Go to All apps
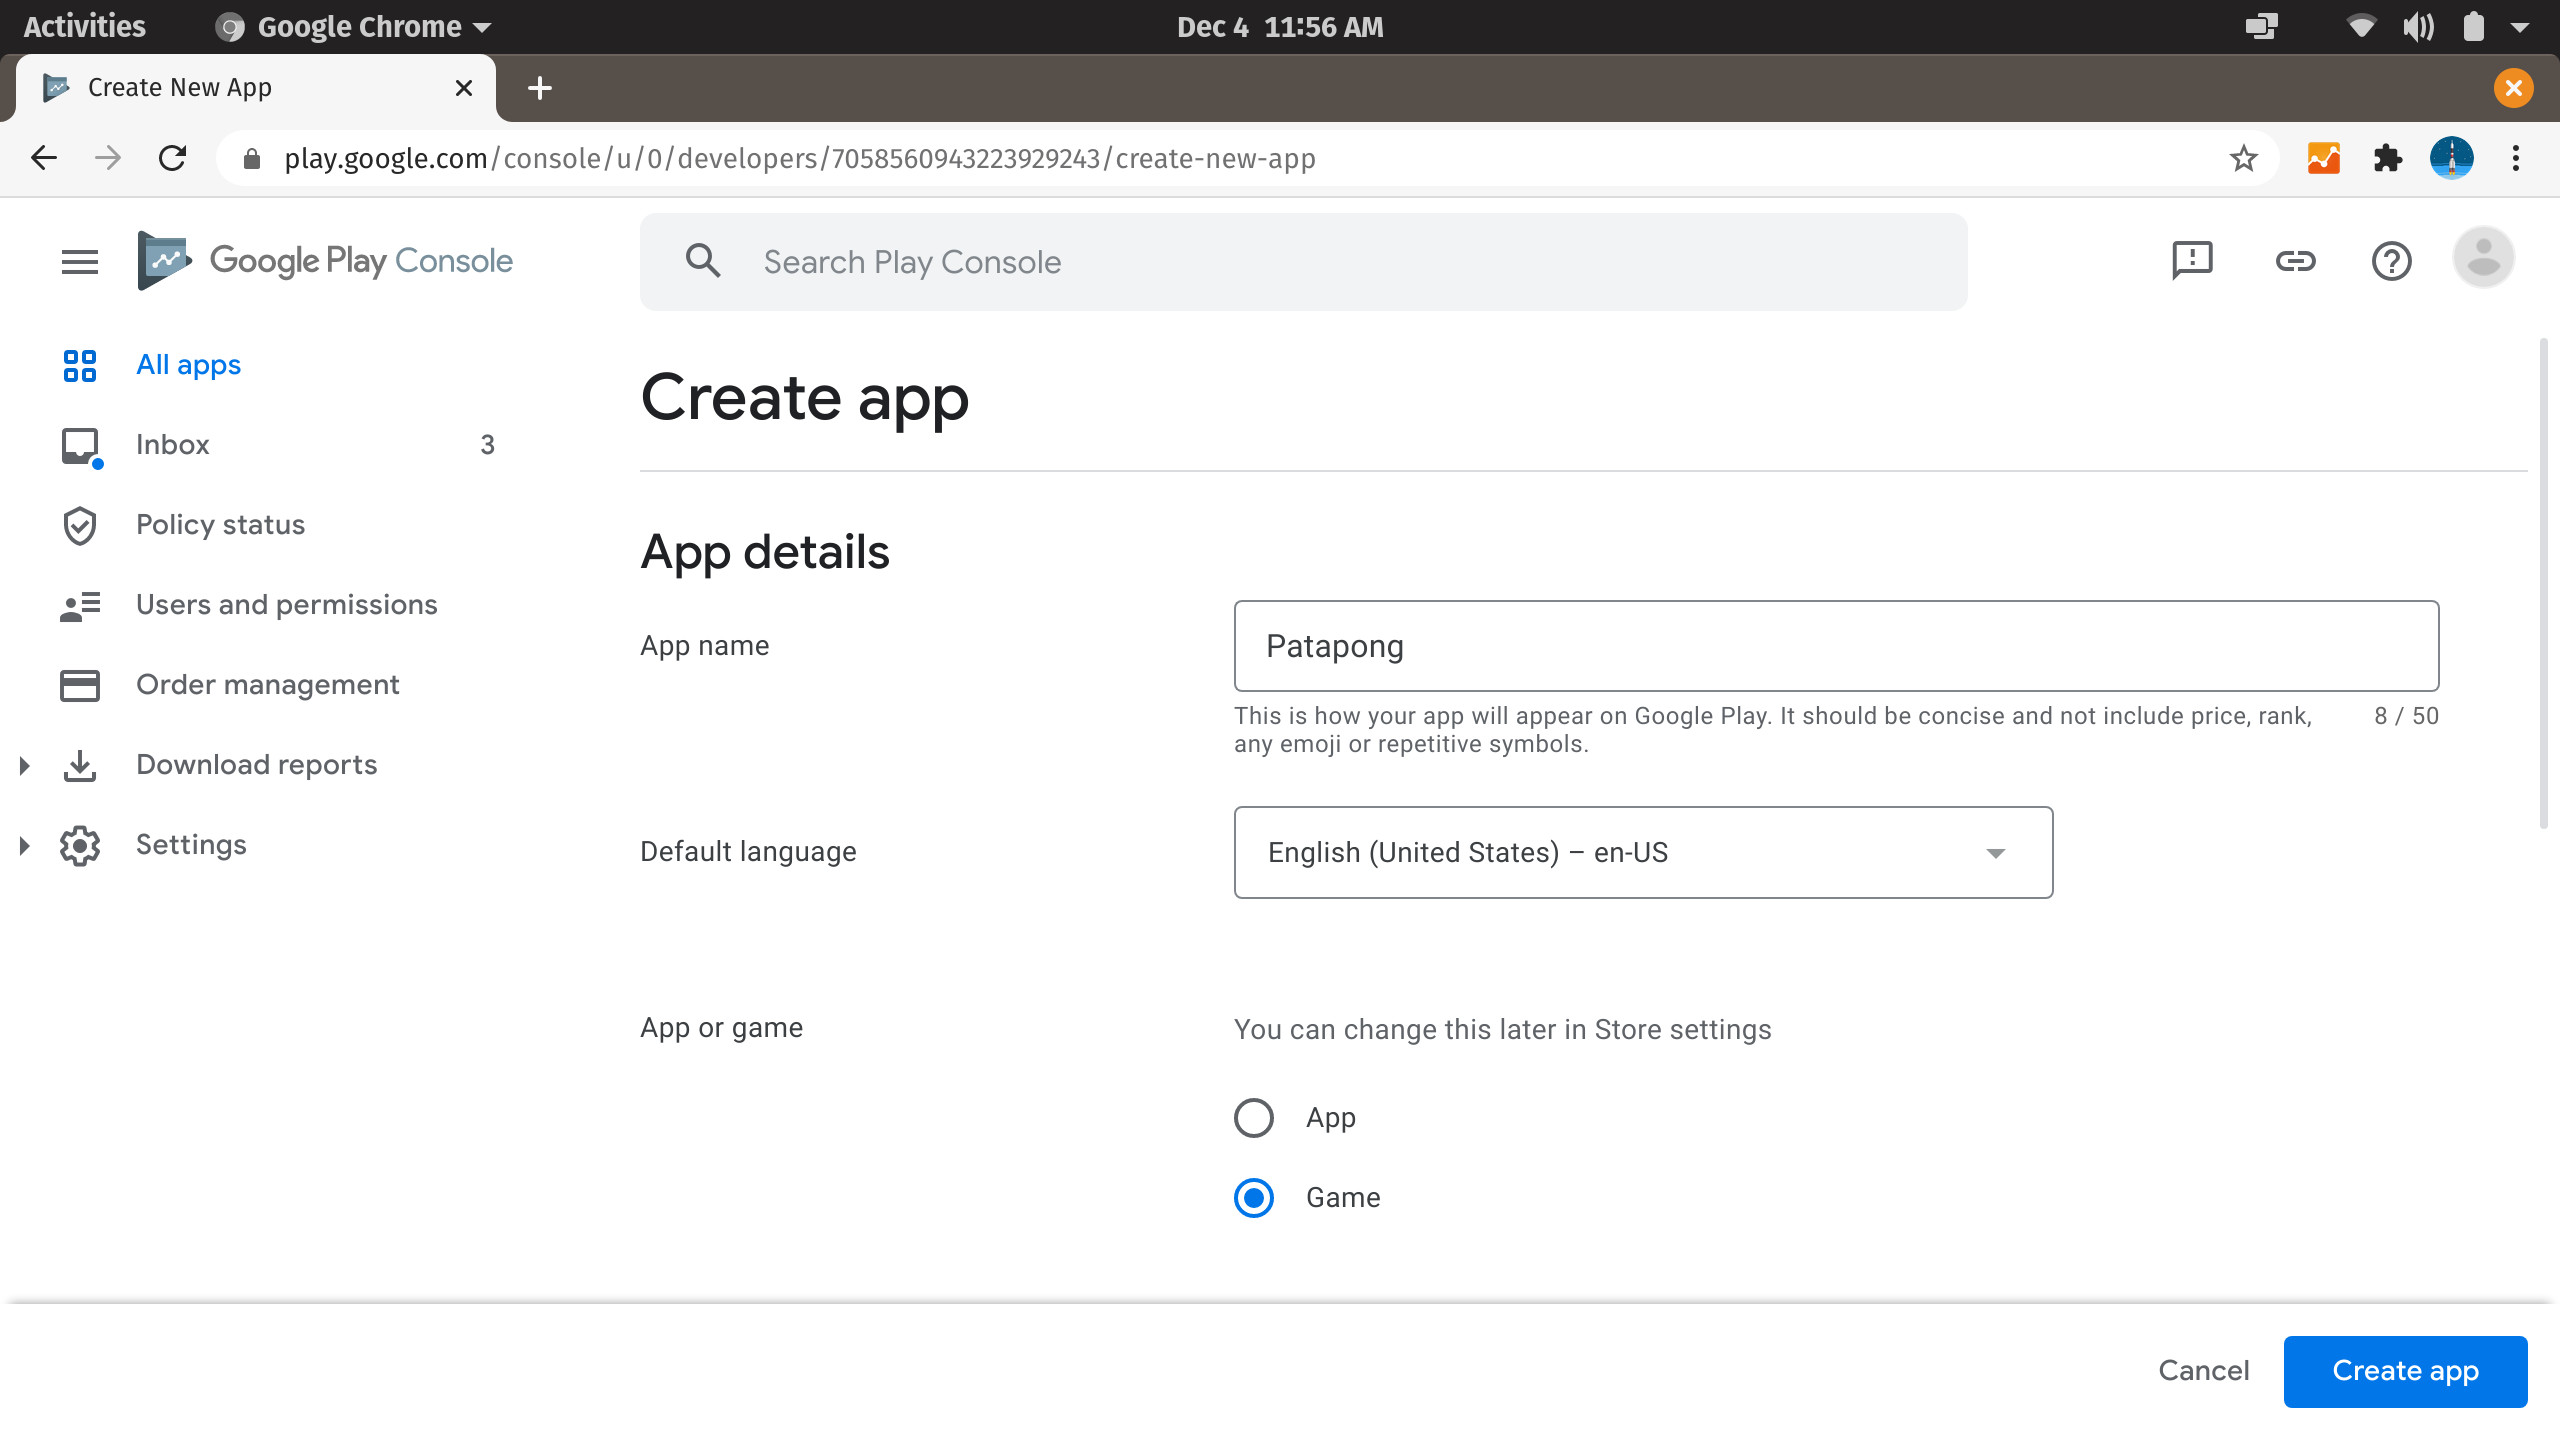 [188, 365]
